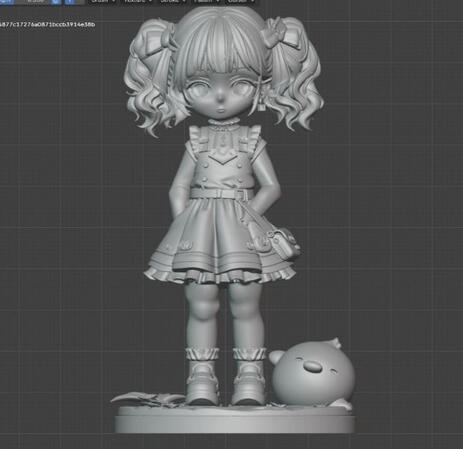Toggle the first blue direction icon
The width and height of the screenshot is (463, 449).
coord(56,1)
